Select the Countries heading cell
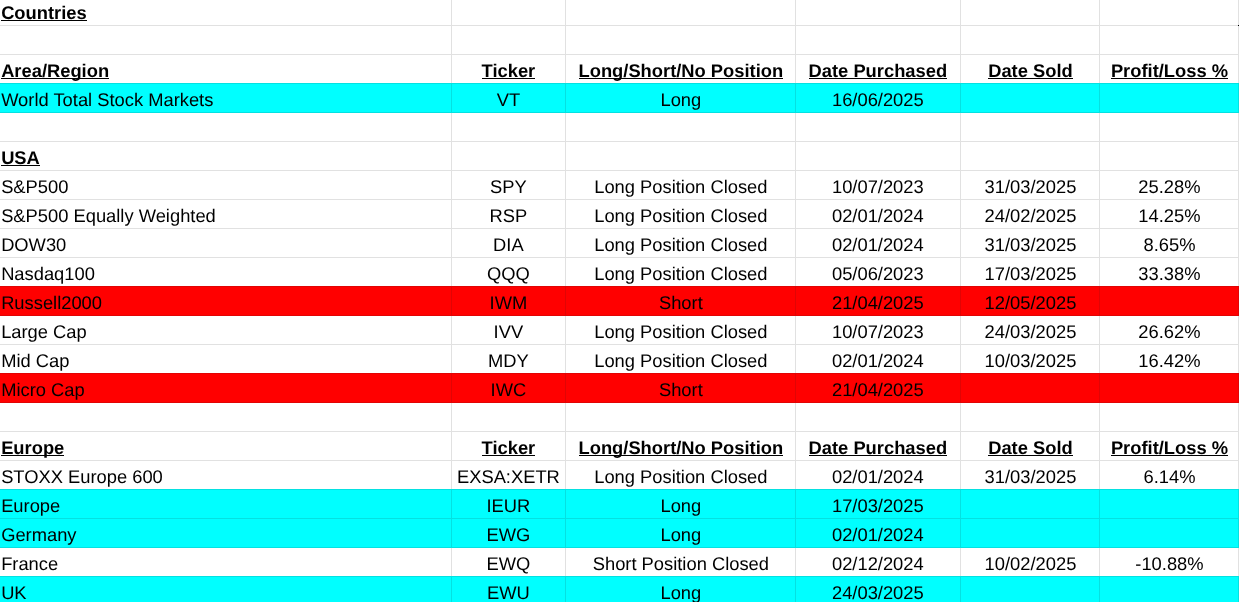 tap(44, 13)
